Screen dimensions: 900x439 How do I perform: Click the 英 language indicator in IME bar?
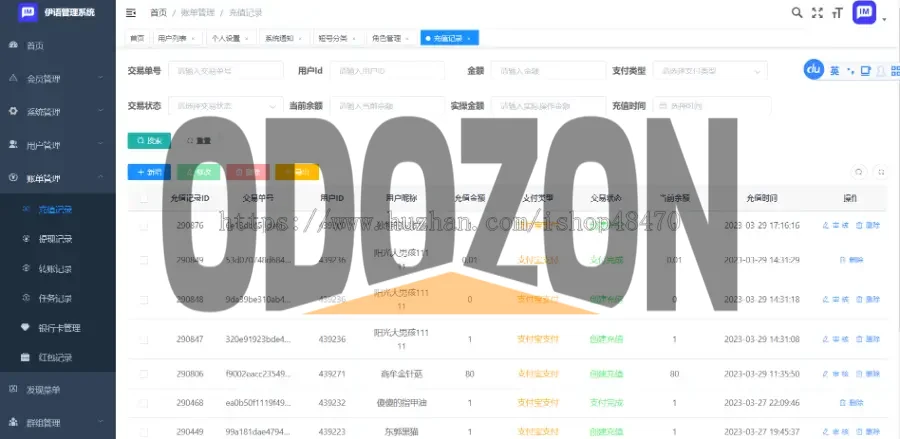coord(835,71)
